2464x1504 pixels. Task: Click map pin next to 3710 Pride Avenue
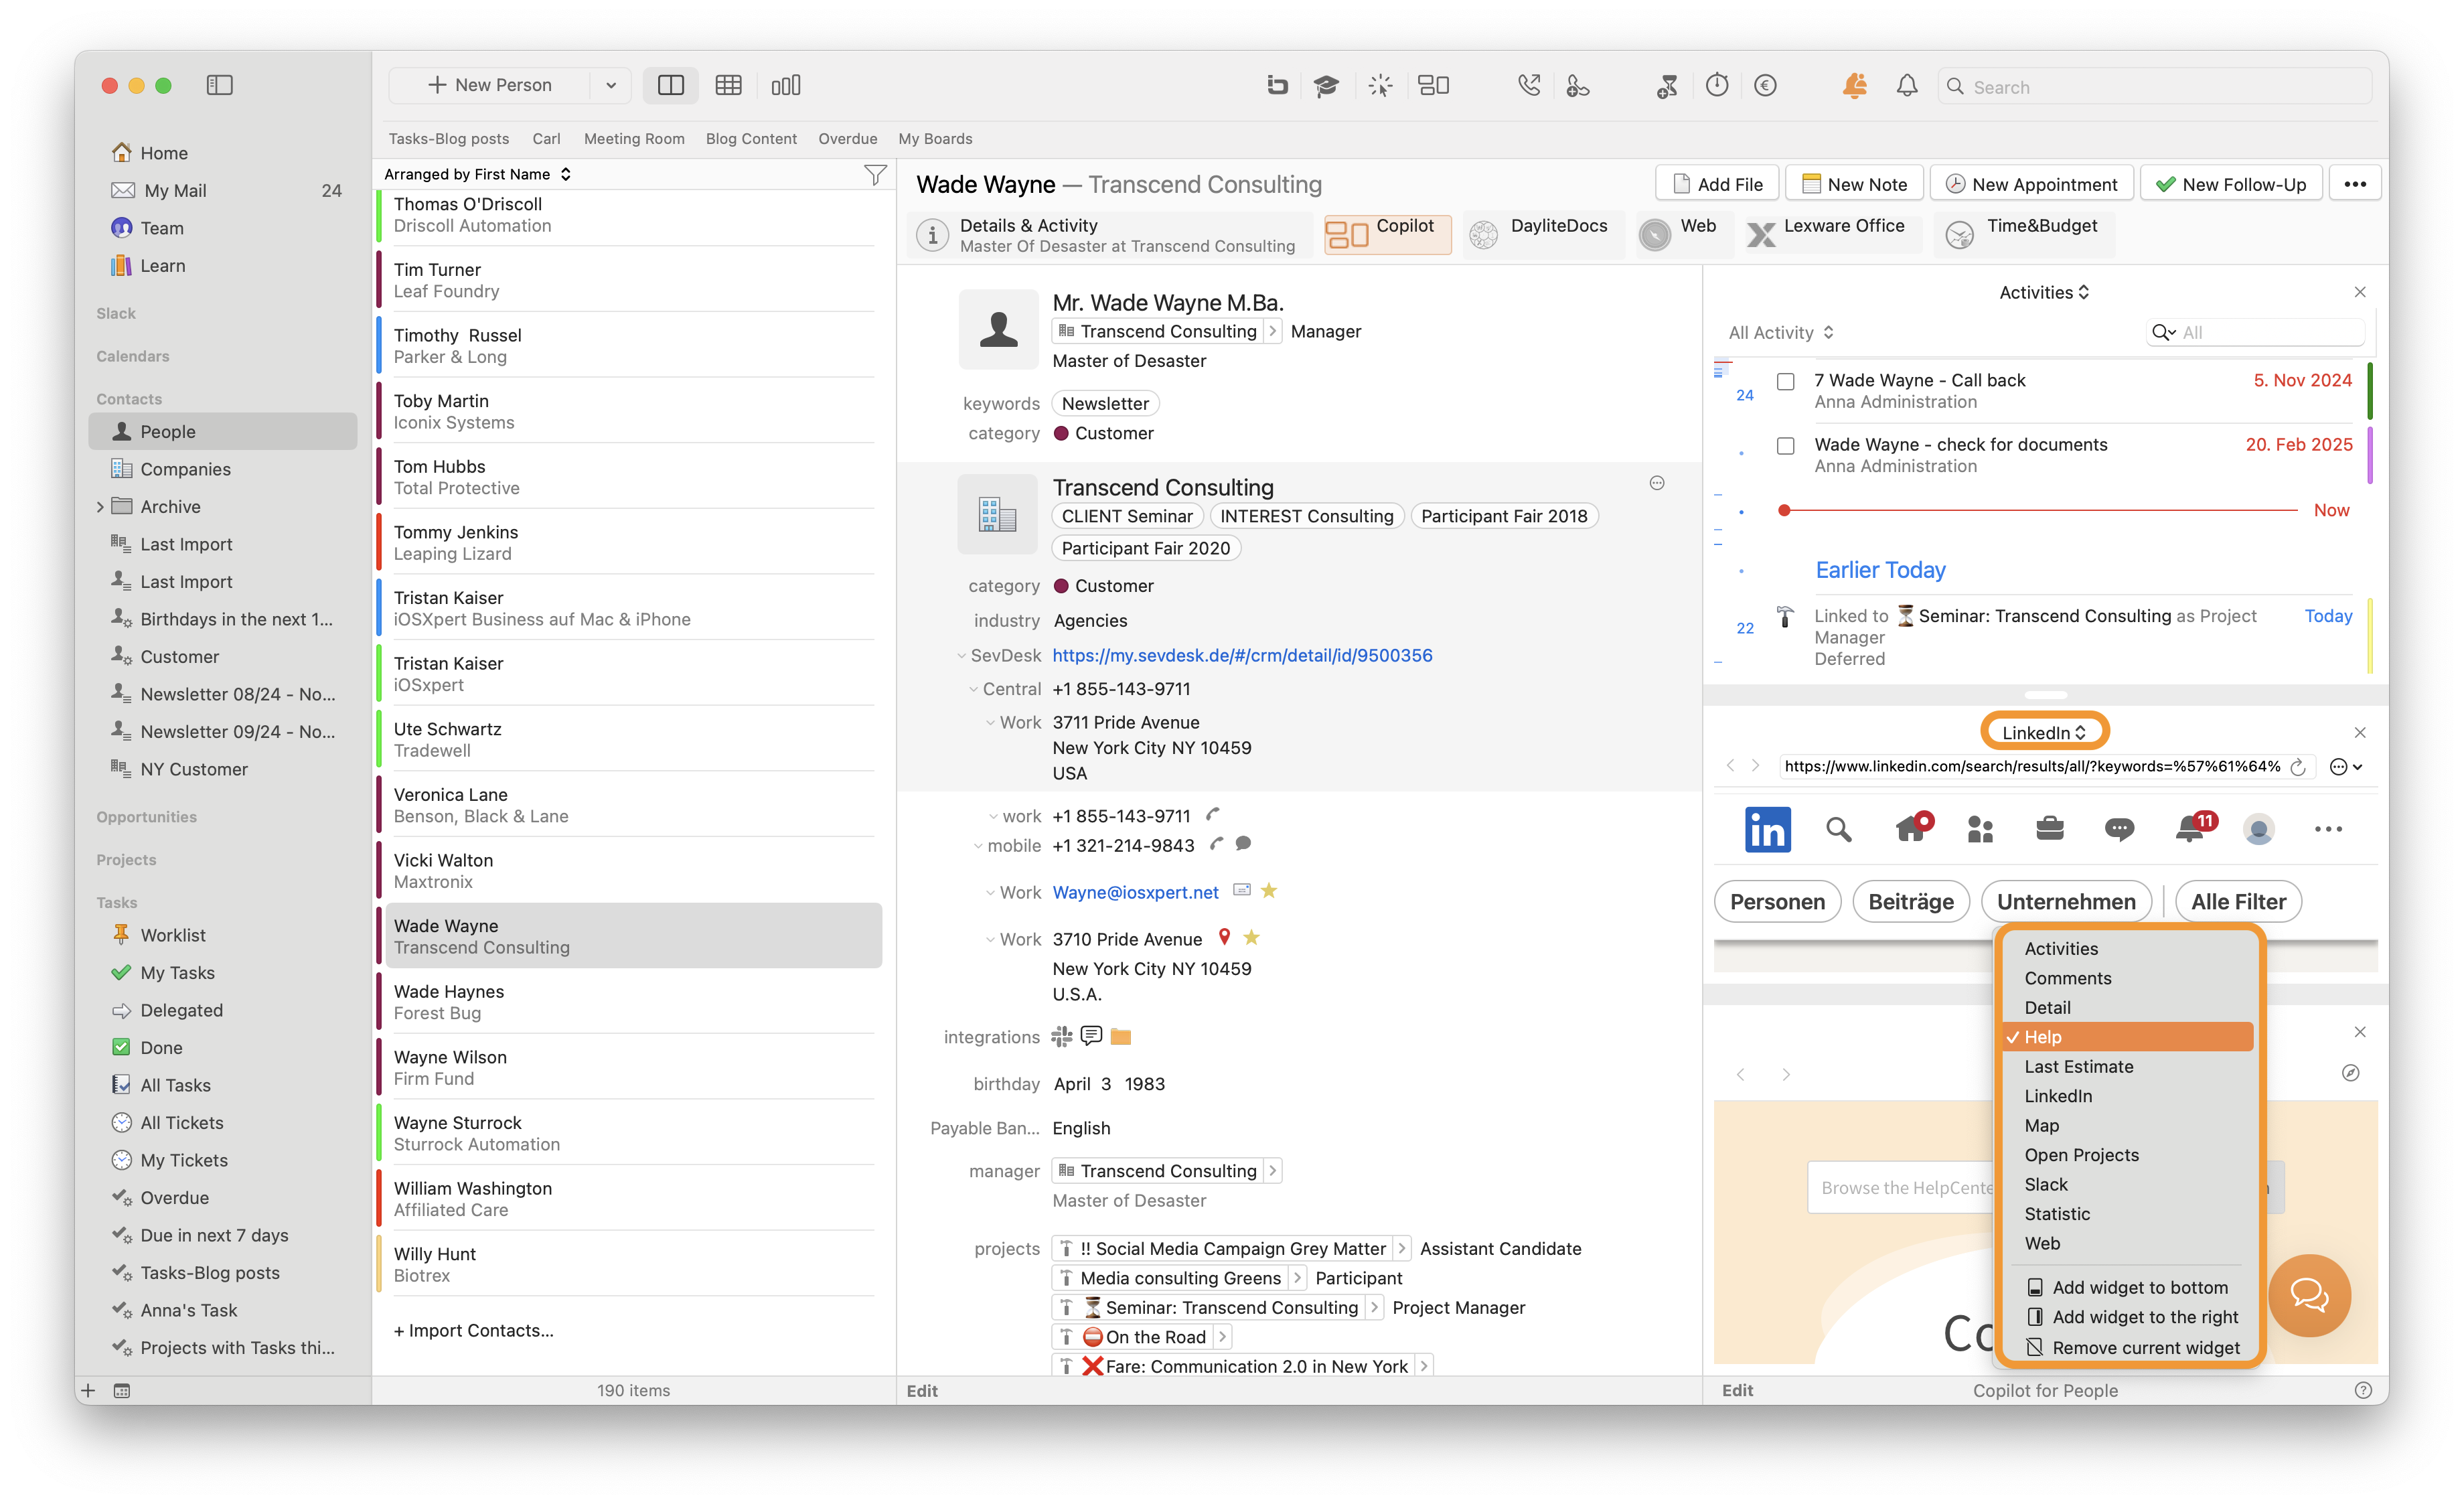[1223, 937]
